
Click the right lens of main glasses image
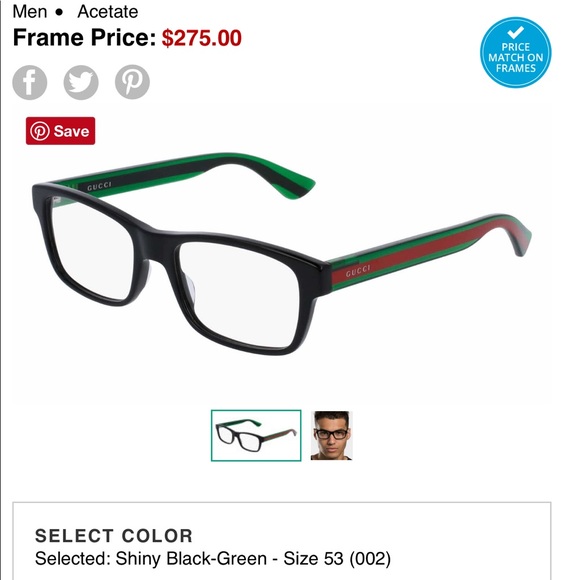point(239,295)
